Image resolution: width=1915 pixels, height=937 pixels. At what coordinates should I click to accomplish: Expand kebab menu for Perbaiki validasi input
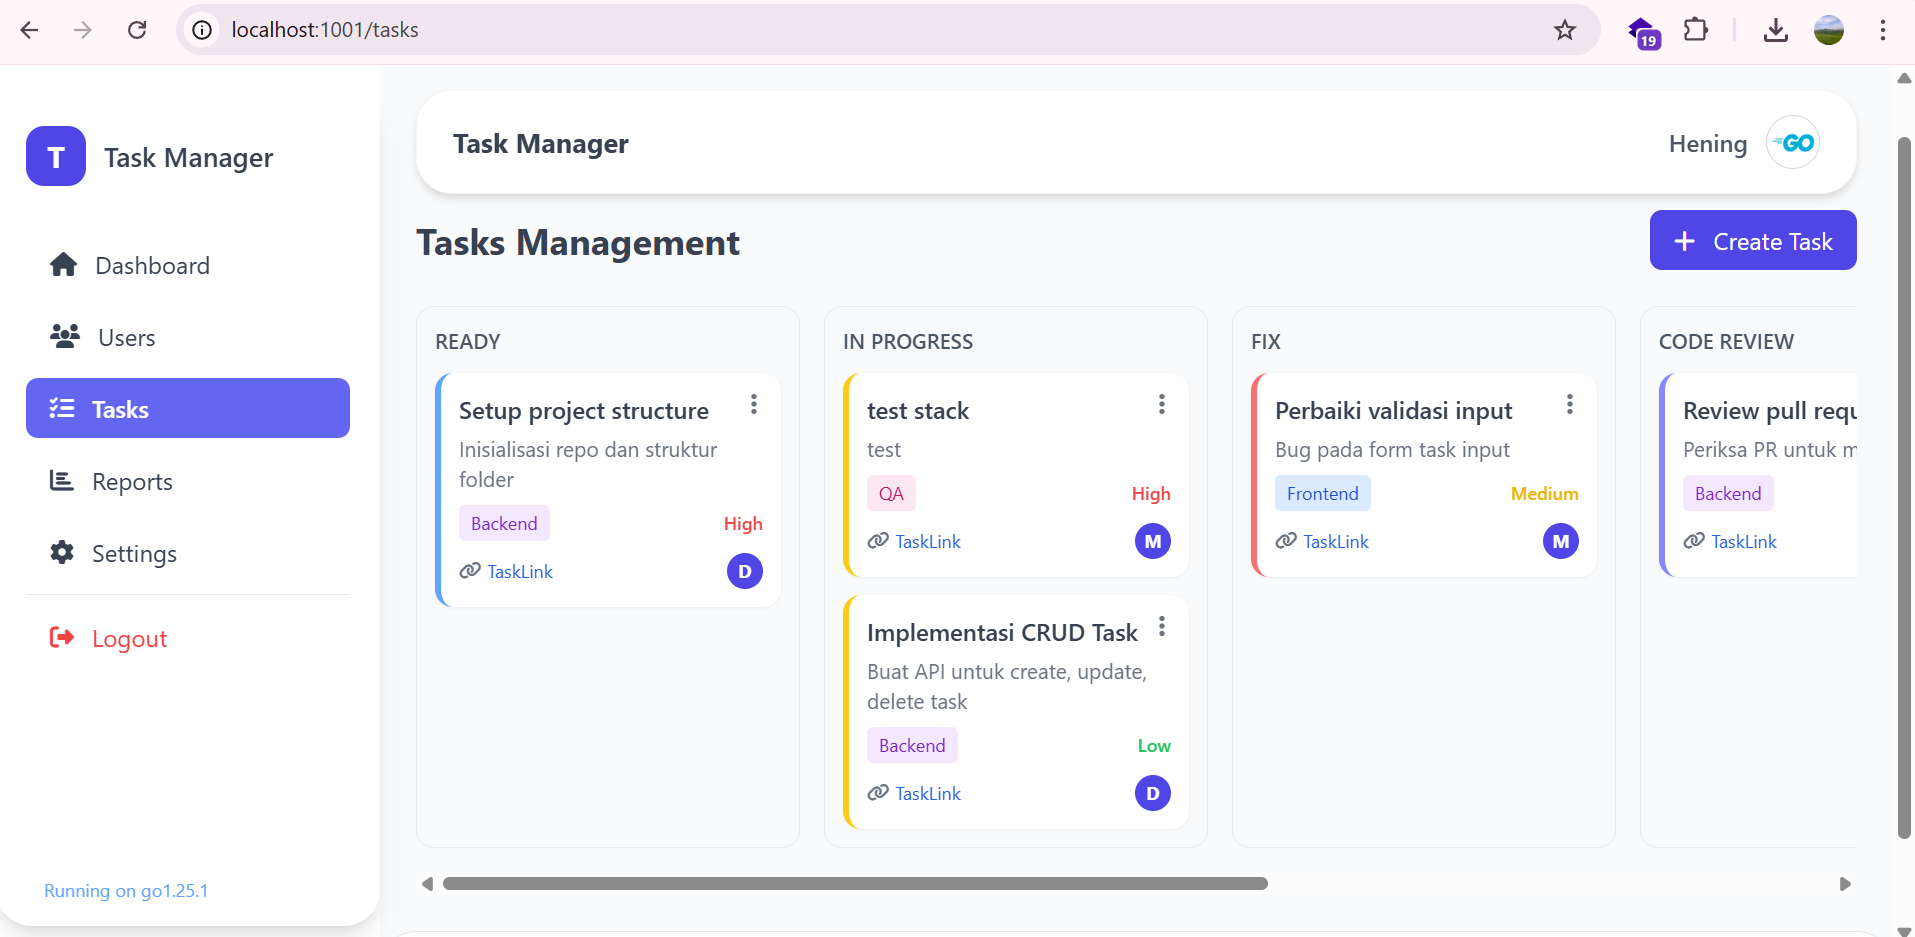pos(1569,404)
